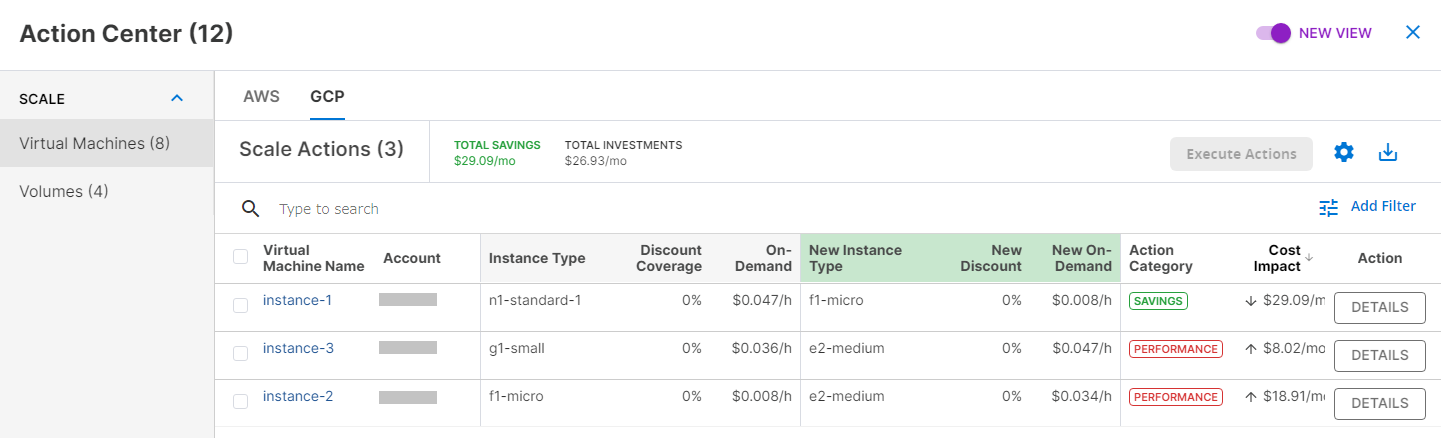The width and height of the screenshot is (1441, 438).
Task: Close the Action Center panel
Action: (x=1413, y=32)
